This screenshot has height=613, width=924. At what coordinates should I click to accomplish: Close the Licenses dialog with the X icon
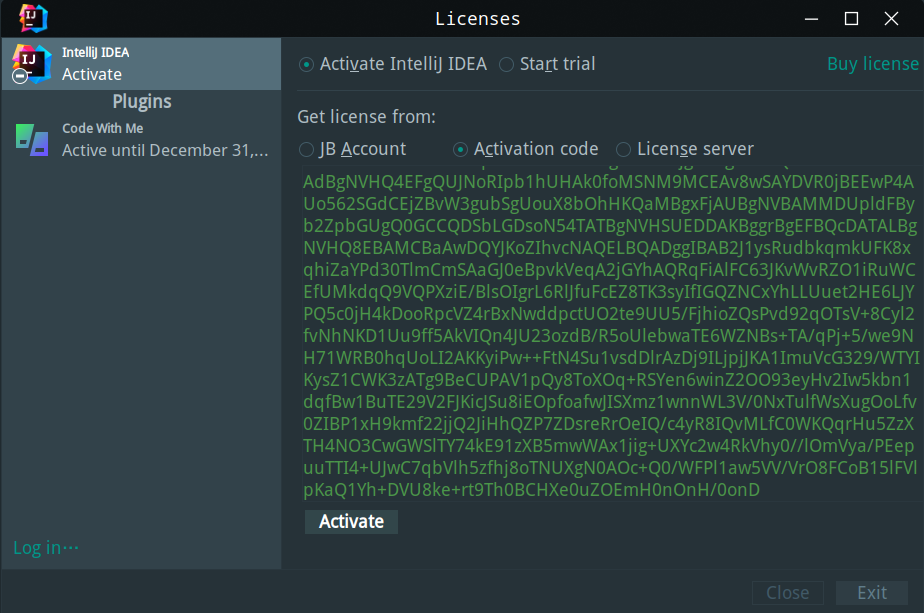pos(891,18)
